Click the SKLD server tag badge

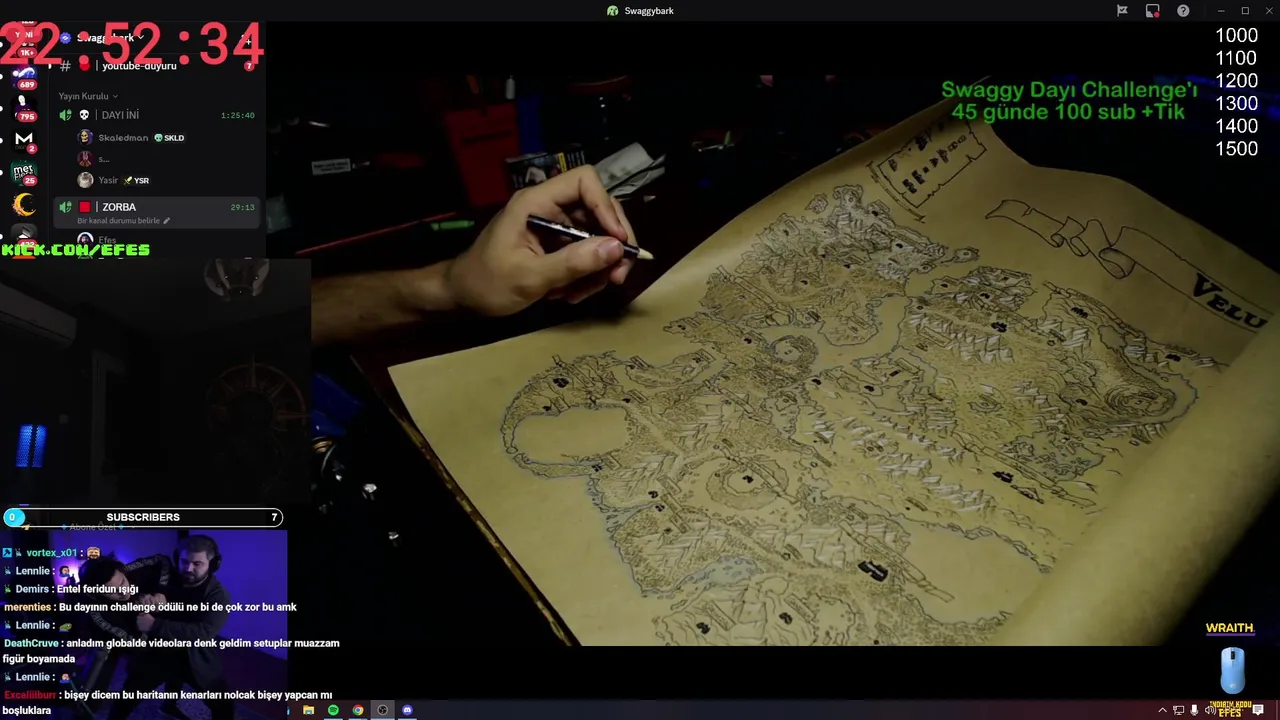(169, 138)
